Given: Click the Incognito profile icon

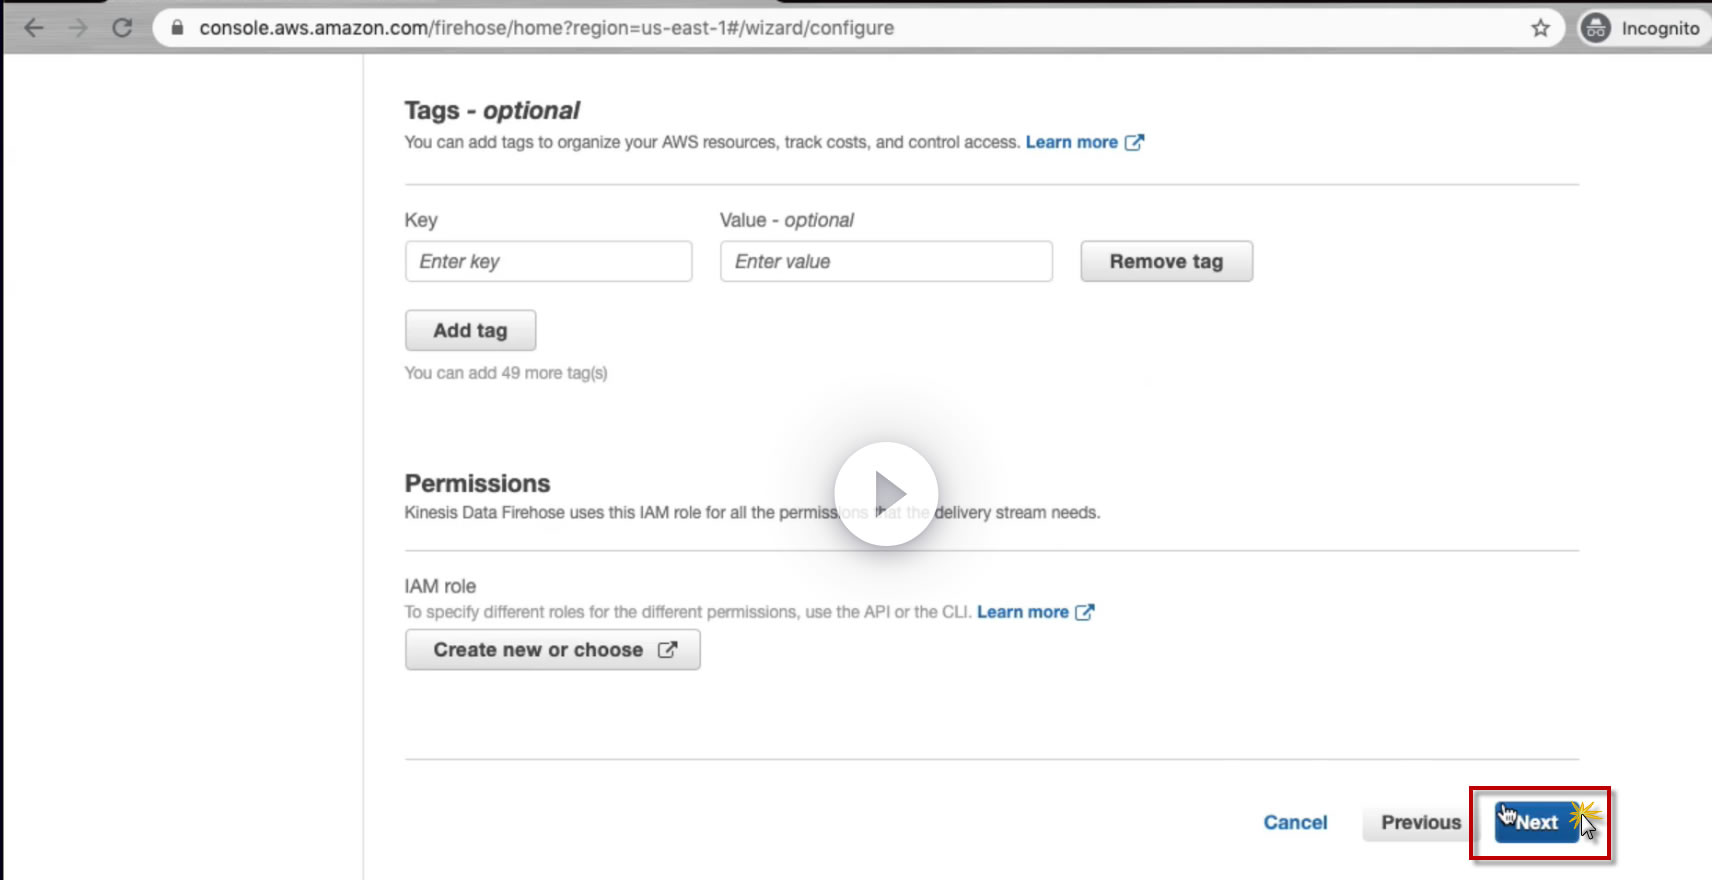Looking at the screenshot, I should point(1596,28).
